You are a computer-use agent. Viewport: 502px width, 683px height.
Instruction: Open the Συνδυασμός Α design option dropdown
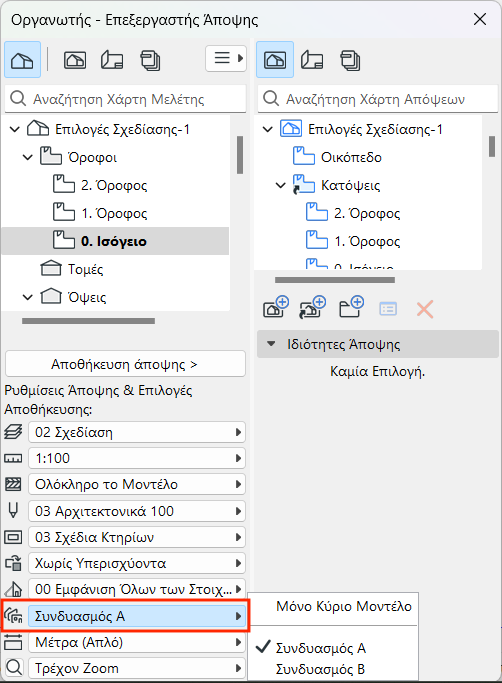click(137, 616)
